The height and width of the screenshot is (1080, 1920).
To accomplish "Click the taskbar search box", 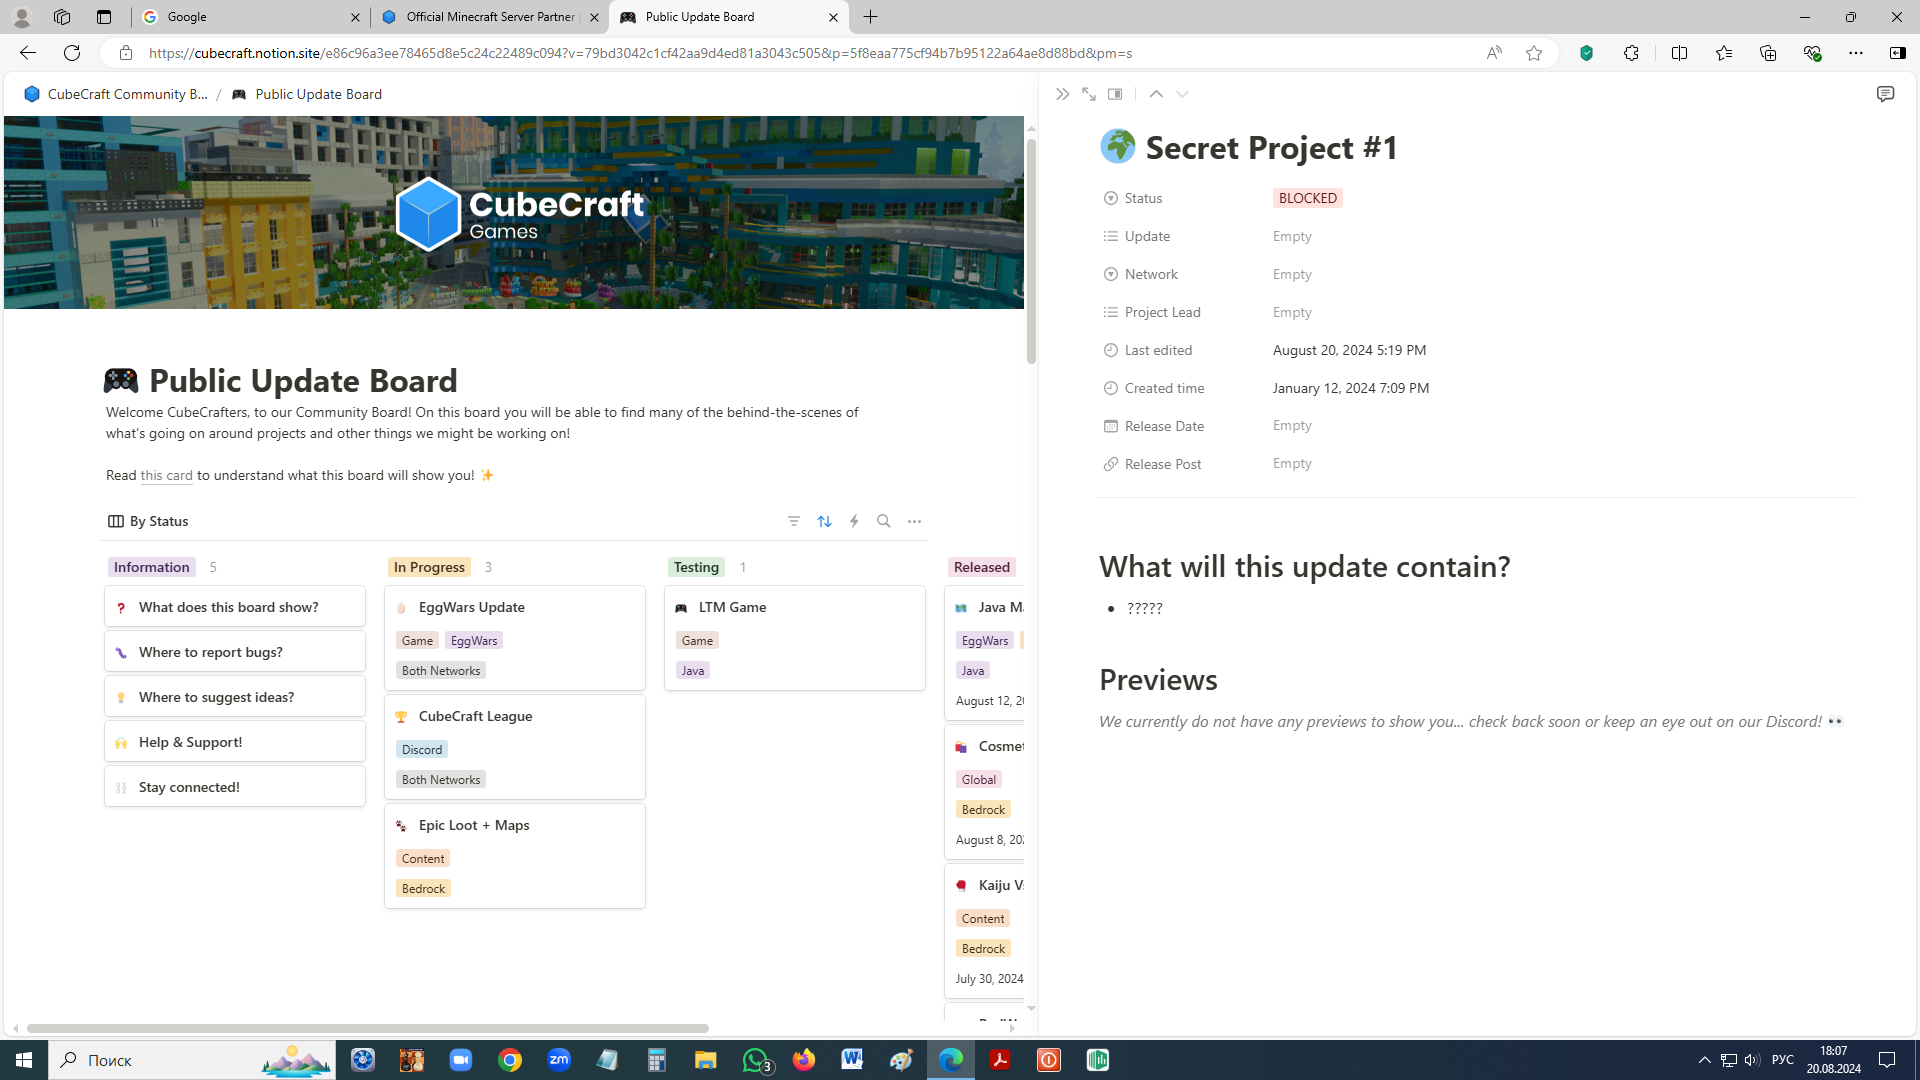I will (192, 1060).
